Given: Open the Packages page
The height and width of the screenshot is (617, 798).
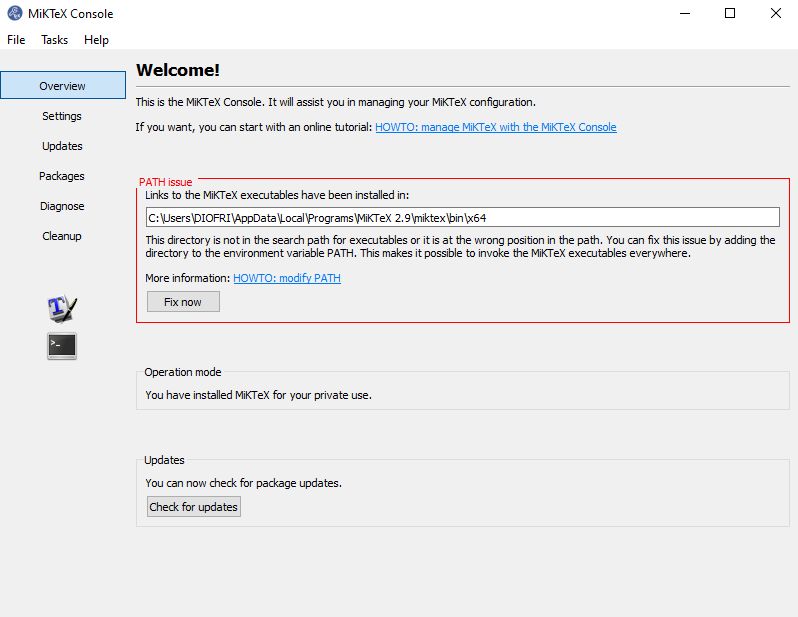Looking at the screenshot, I should pos(62,176).
